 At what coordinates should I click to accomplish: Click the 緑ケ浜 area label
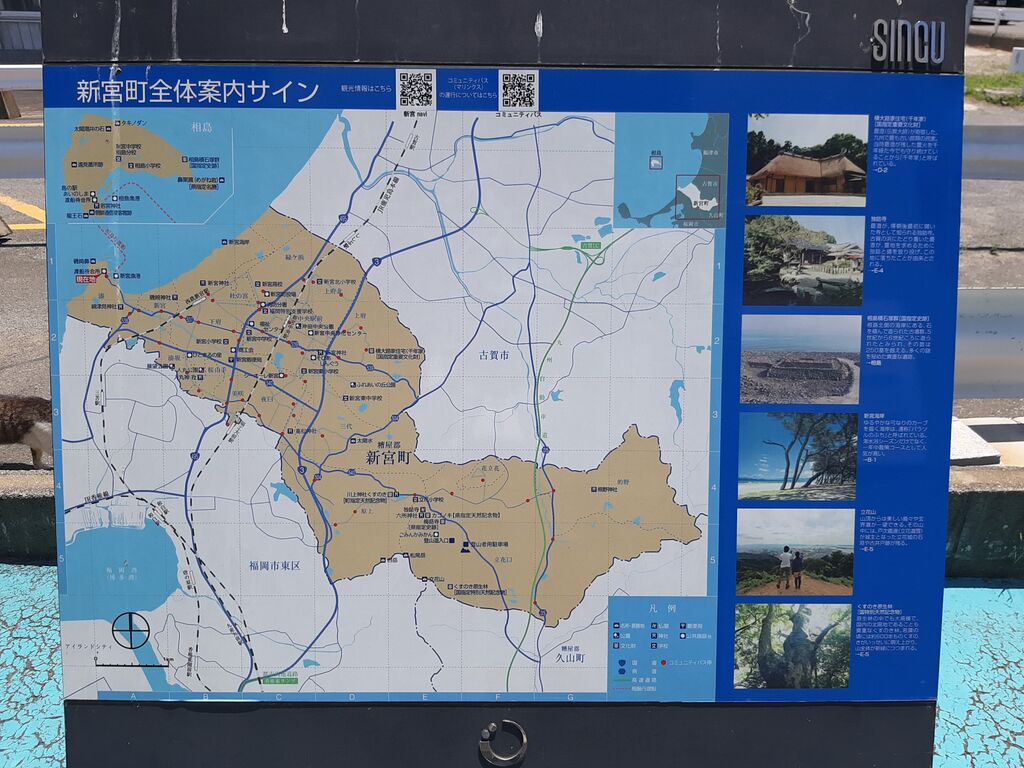click(295, 257)
